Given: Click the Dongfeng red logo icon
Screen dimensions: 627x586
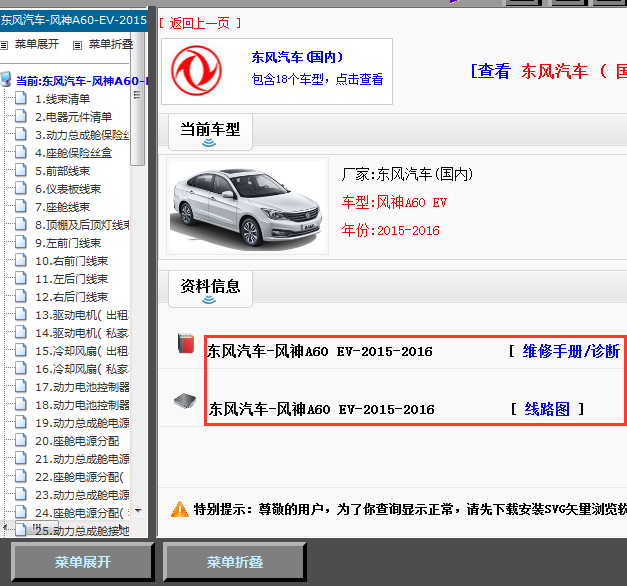Looking at the screenshot, I should pyautogui.click(x=196, y=71).
